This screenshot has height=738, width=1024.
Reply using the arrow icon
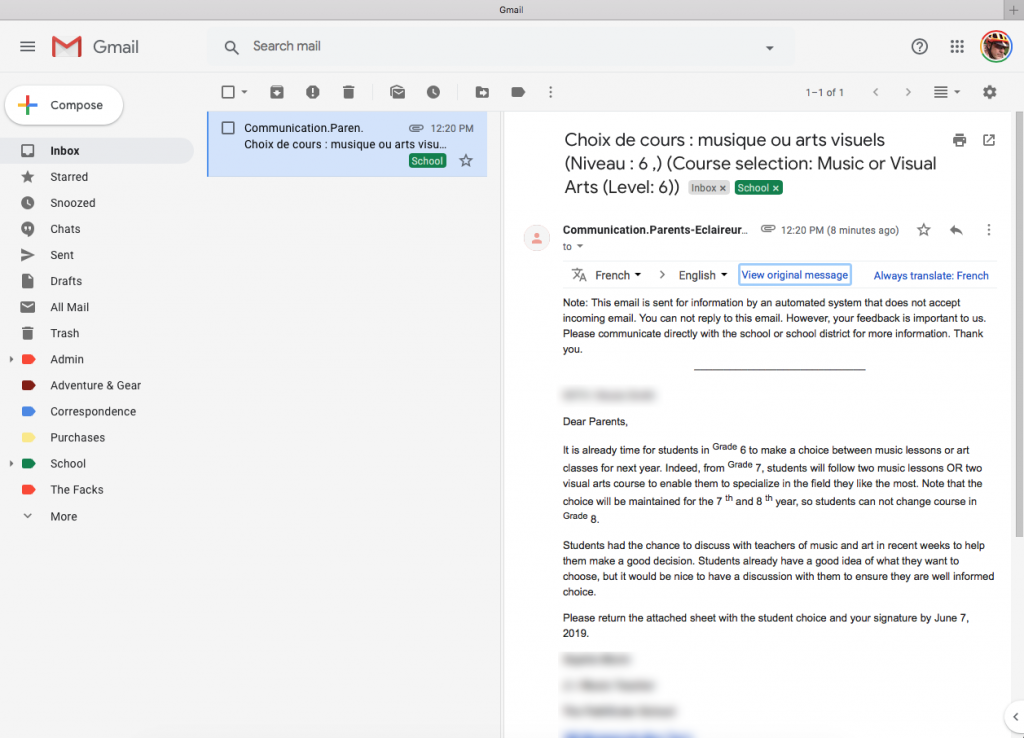[956, 230]
